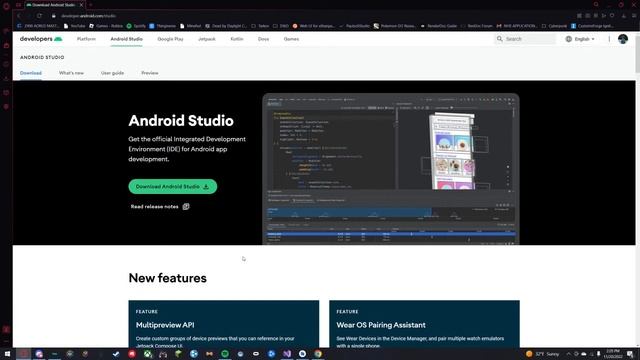Viewport: 640px width, 360px height.
Task: Click Download Android Studio button
Action: [x=173, y=187]
